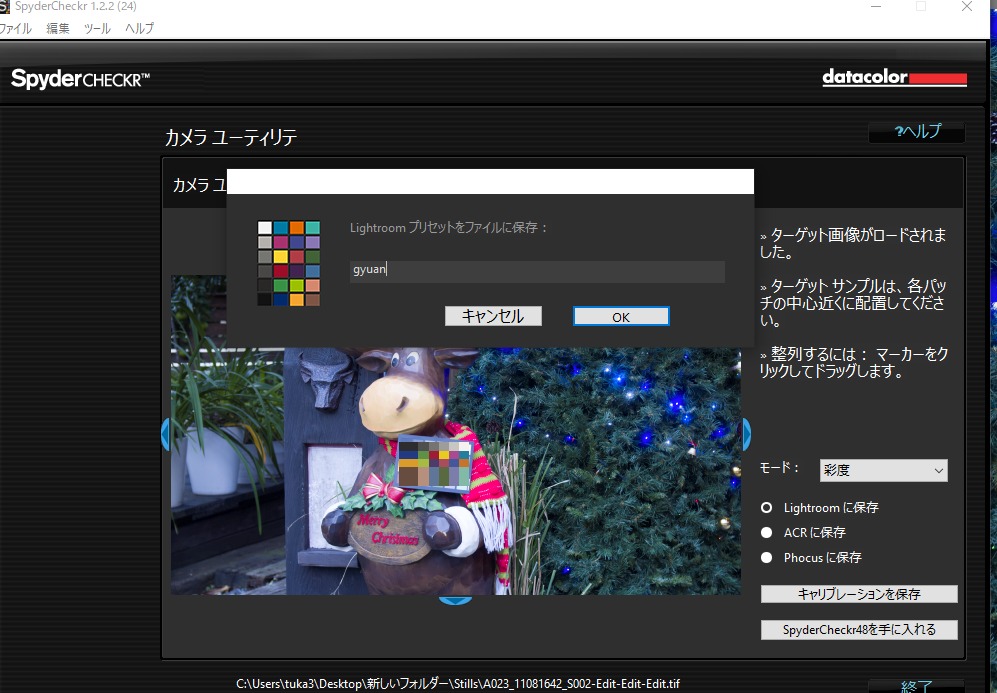Screen dimensions: 997x693
Task: Click the left blue arrow beside the photo
Action: click(166, 434)
